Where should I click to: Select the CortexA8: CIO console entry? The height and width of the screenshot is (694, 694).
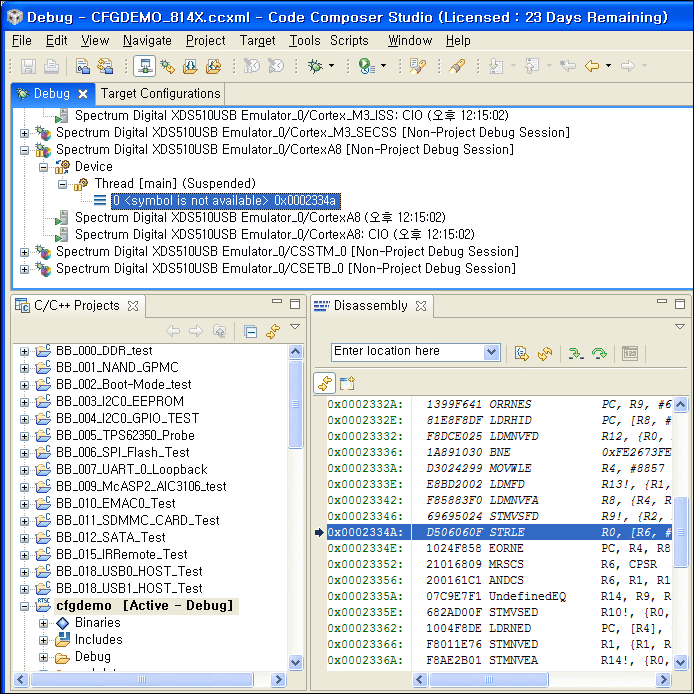(274, 235)
